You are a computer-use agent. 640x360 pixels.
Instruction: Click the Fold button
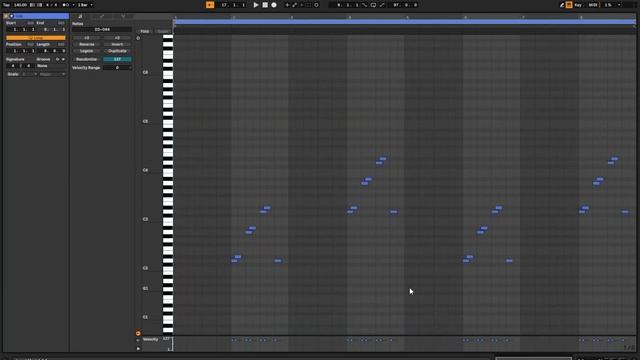144,31
